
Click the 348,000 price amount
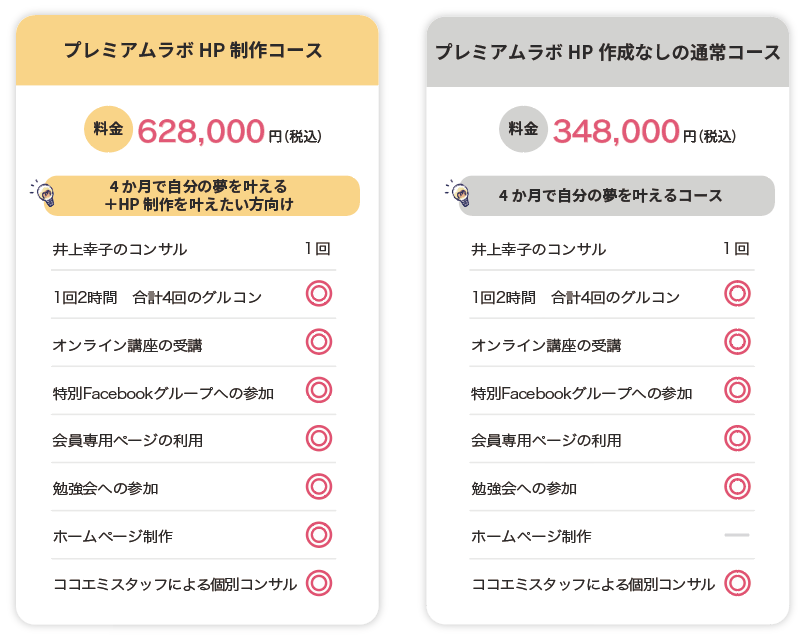(616, 131)
